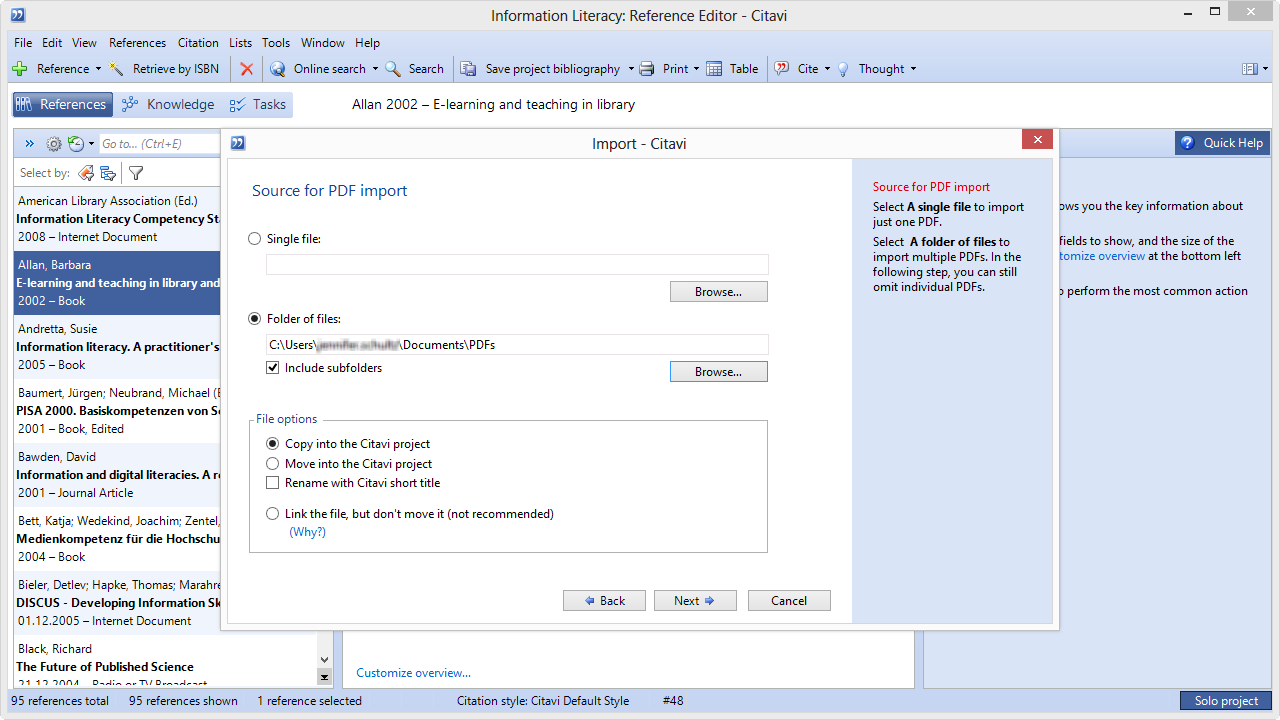Click the Search magnifier icon
This screenshot has height=720, width=1280.
[393, 69]
